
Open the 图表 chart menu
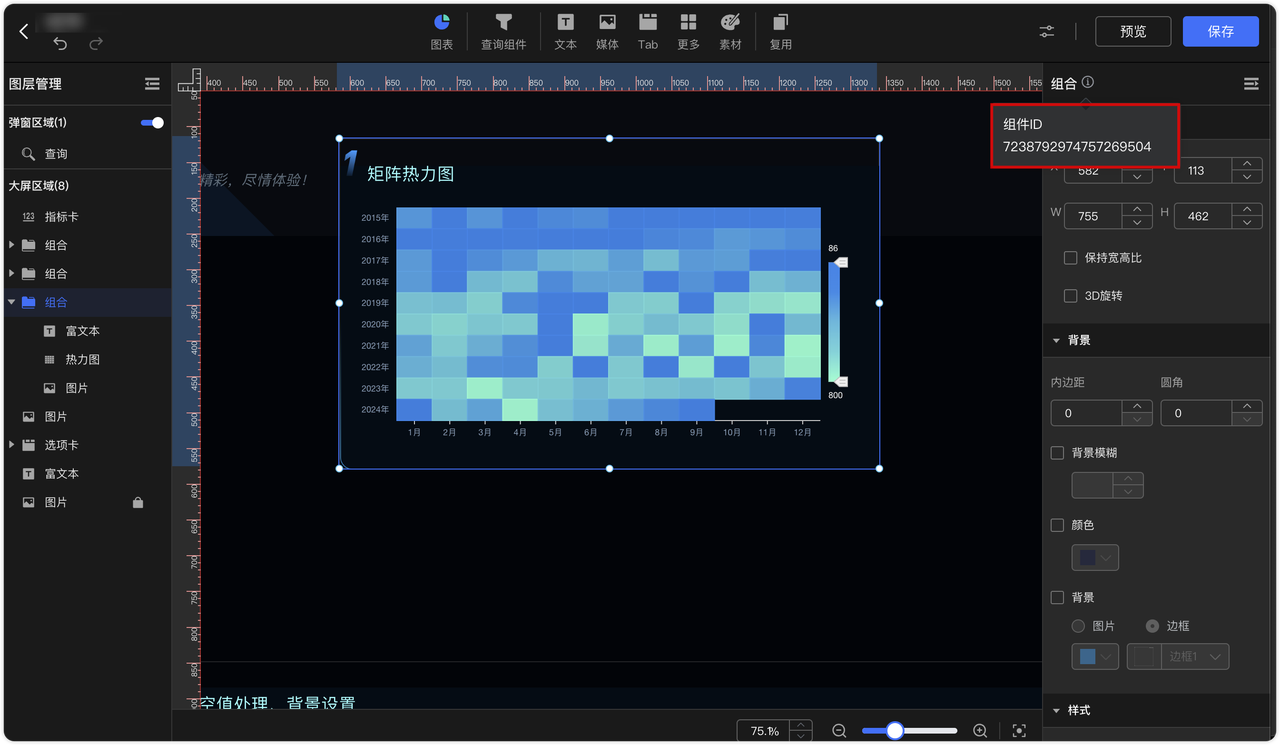click(x=442, y=32)
